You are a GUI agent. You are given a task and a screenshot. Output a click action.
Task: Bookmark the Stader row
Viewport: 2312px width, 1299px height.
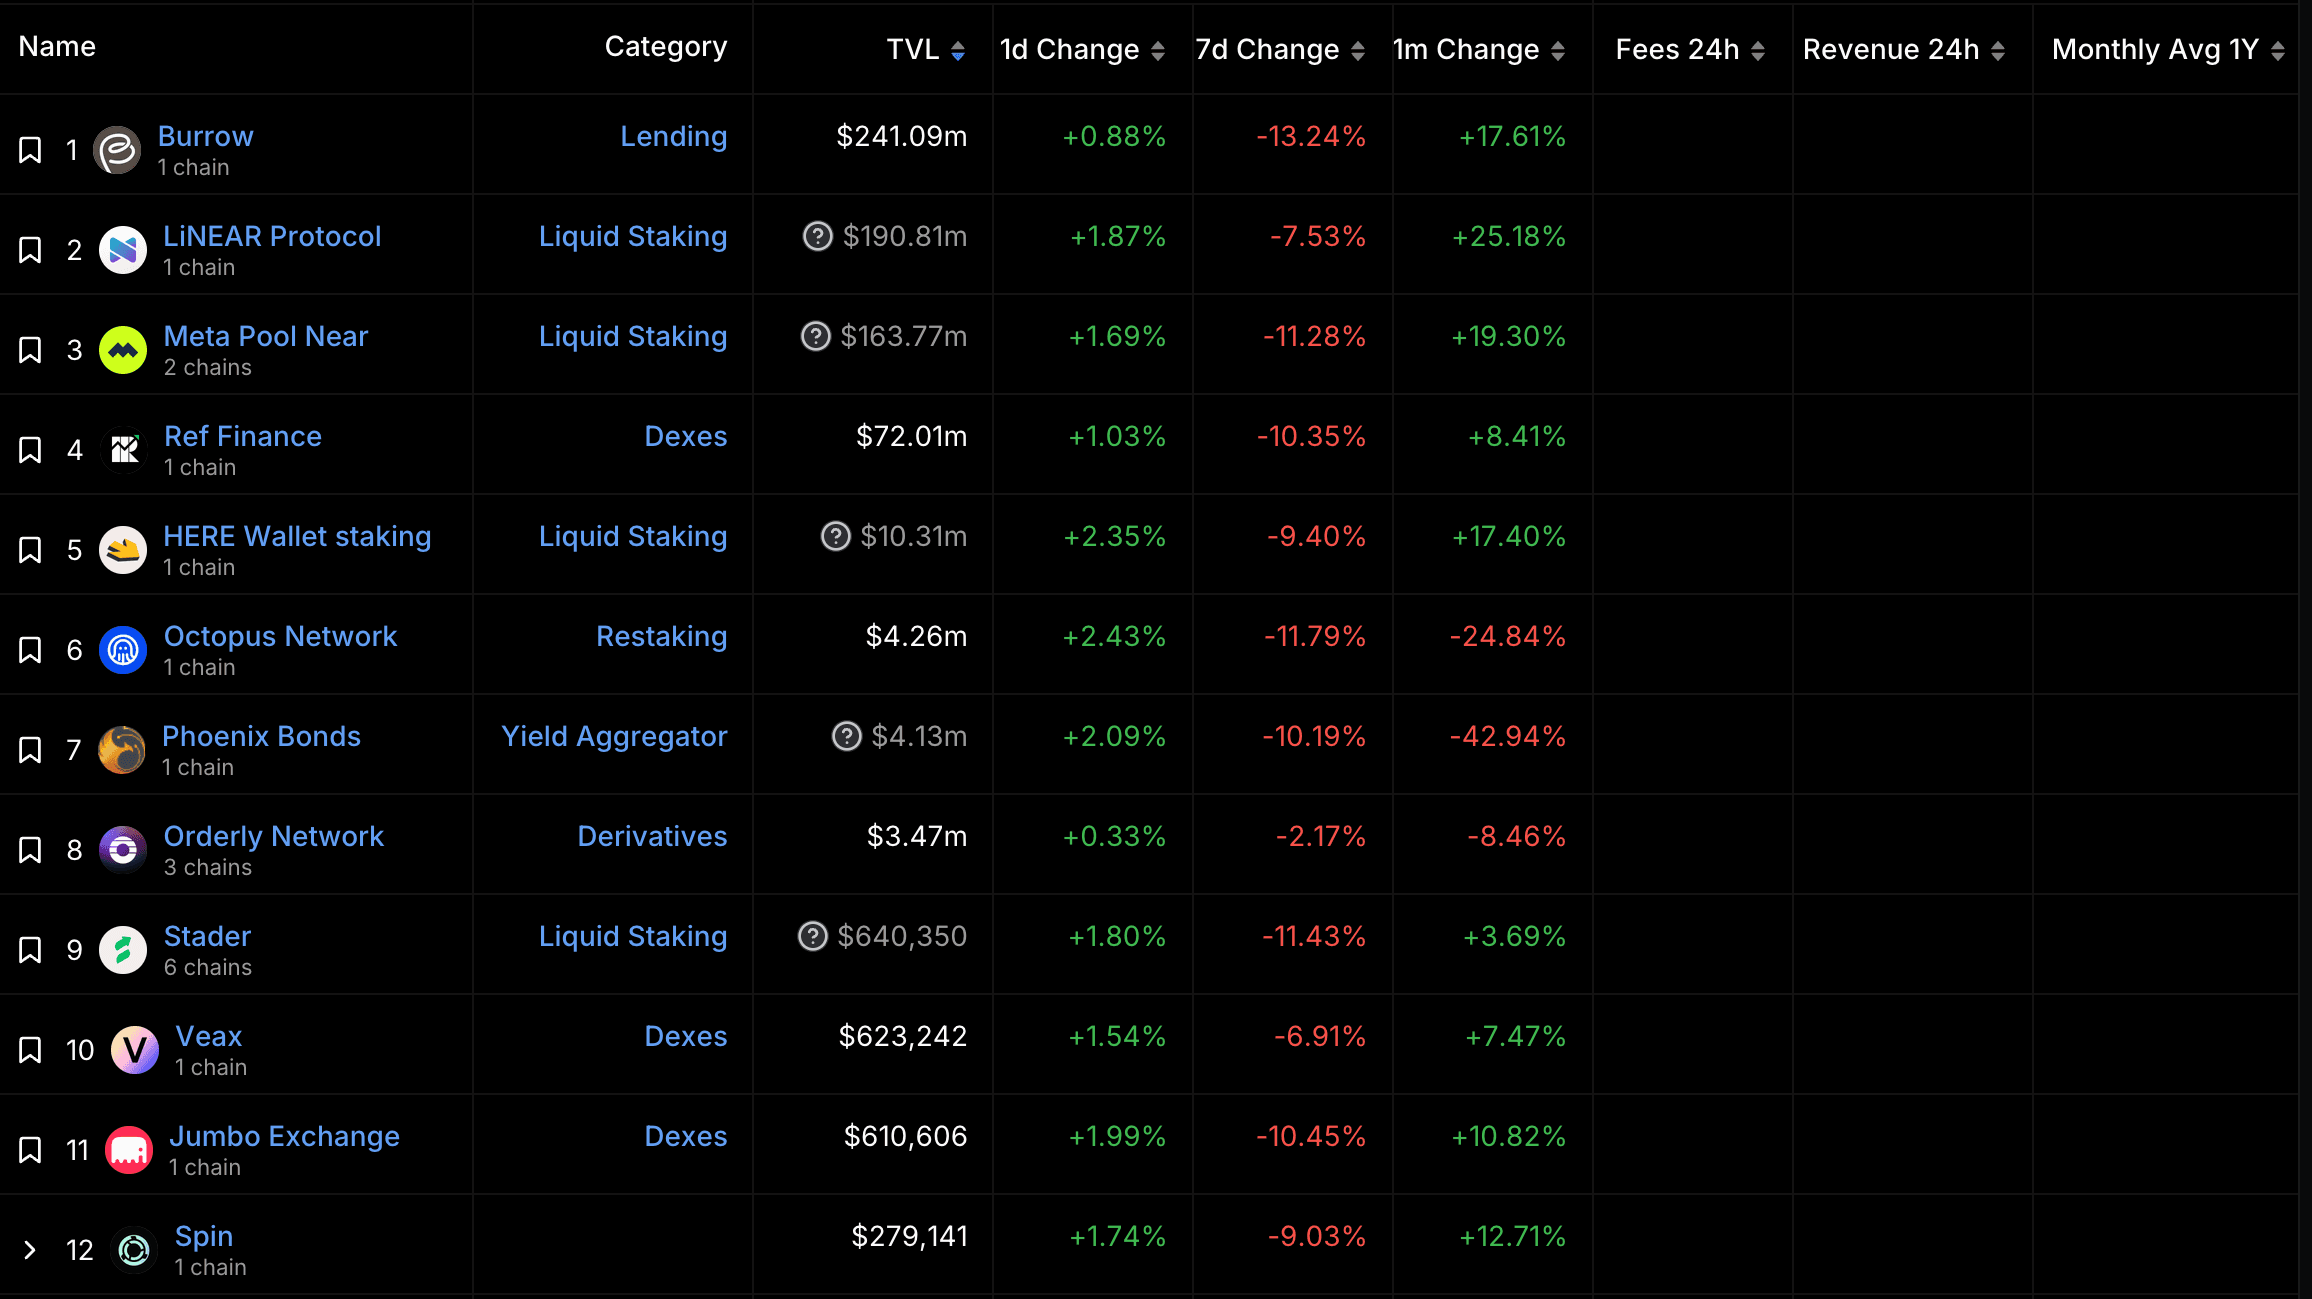30,950
